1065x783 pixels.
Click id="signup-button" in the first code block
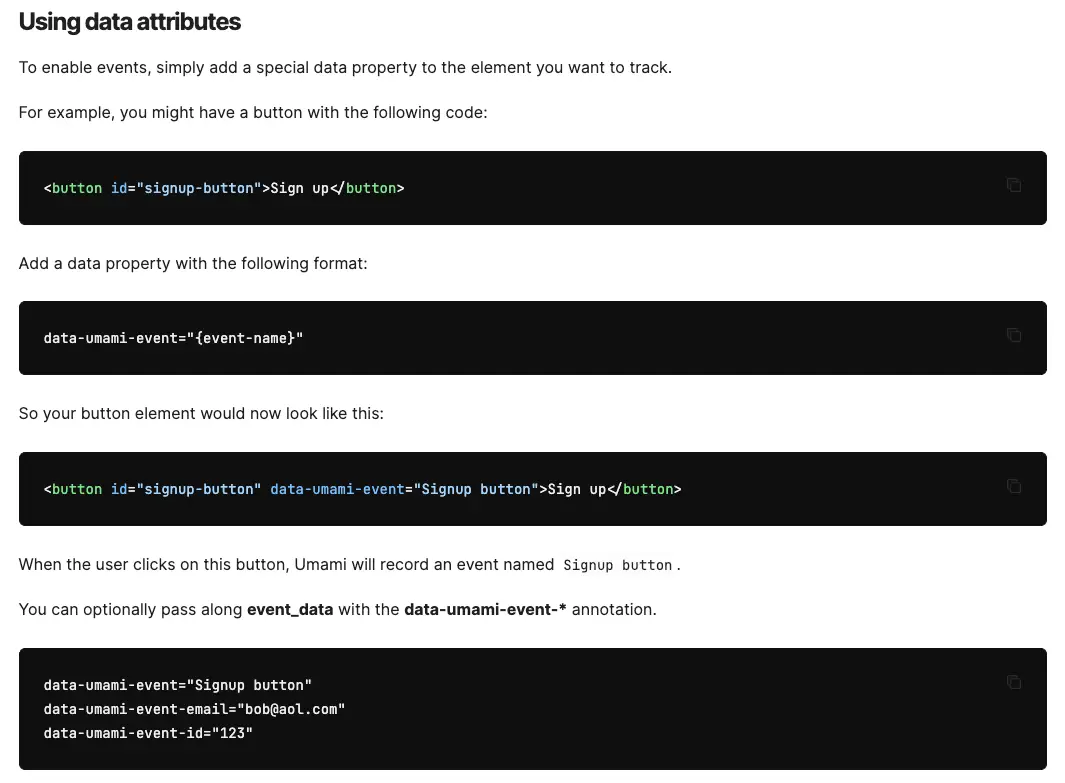(186, 188)
